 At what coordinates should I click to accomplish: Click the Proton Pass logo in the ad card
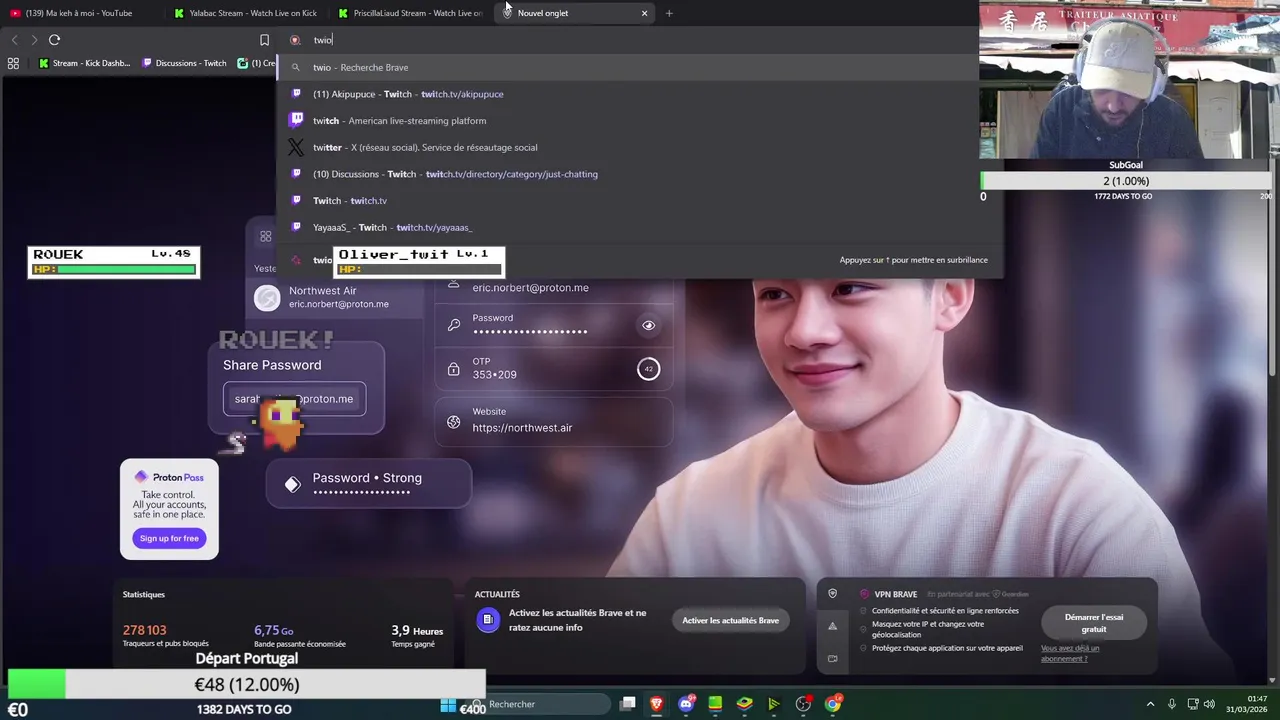pos(169,478)
